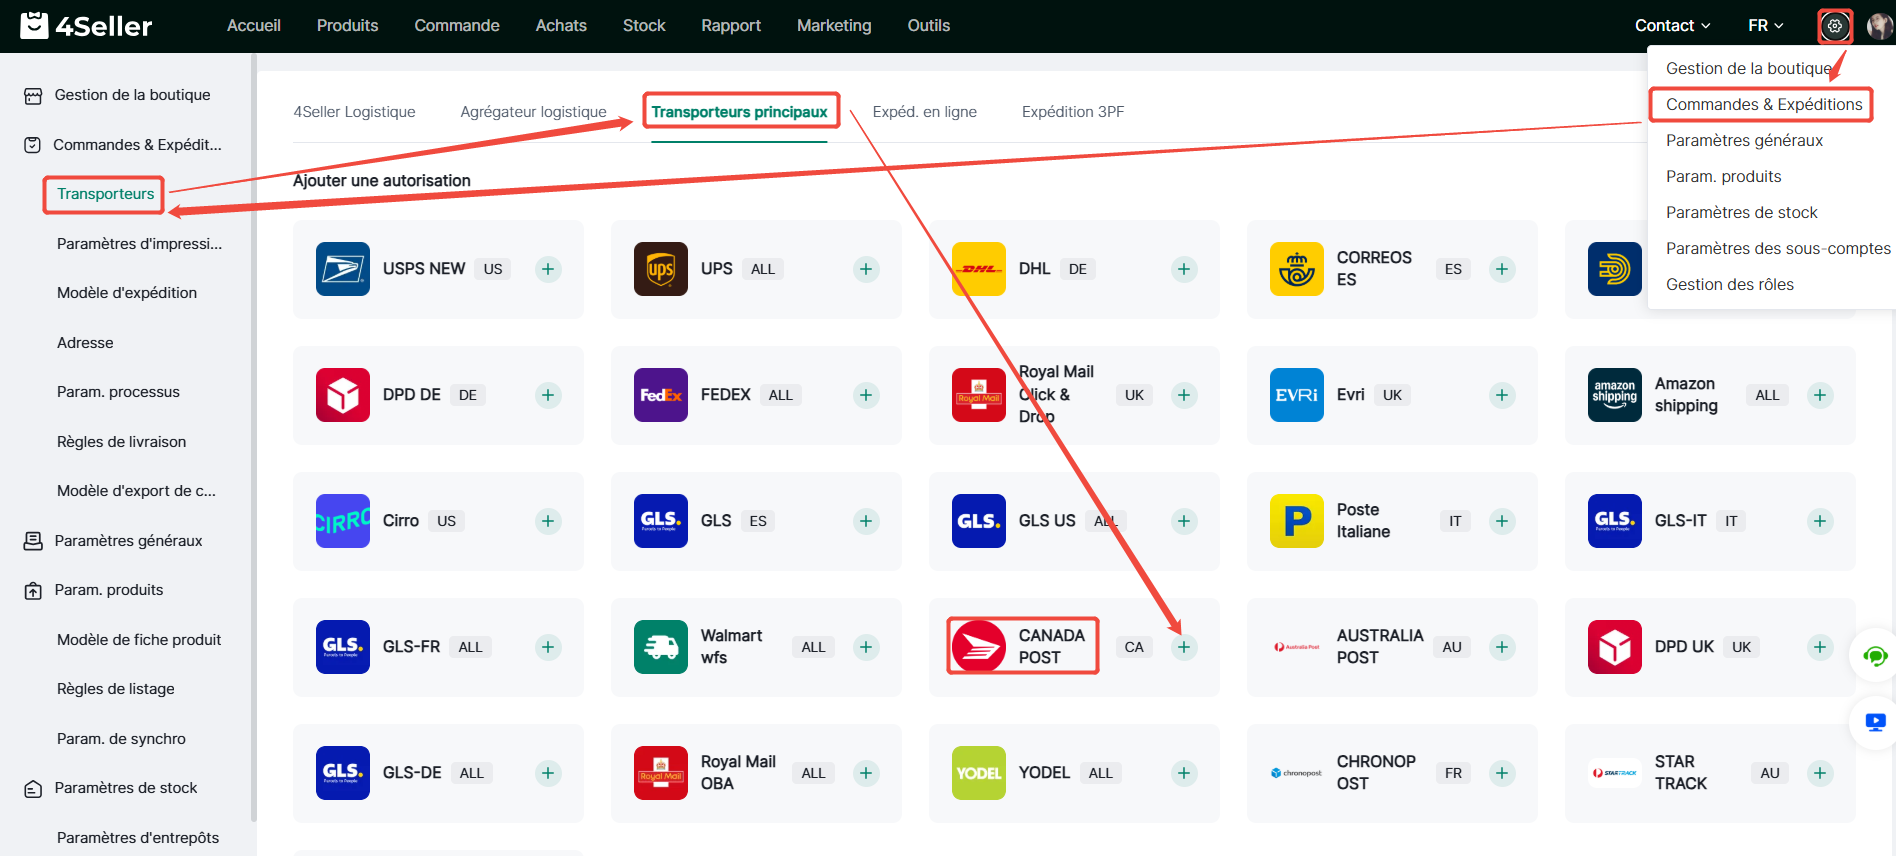Open the green chat support bubble

click(x=1875, y=656)
